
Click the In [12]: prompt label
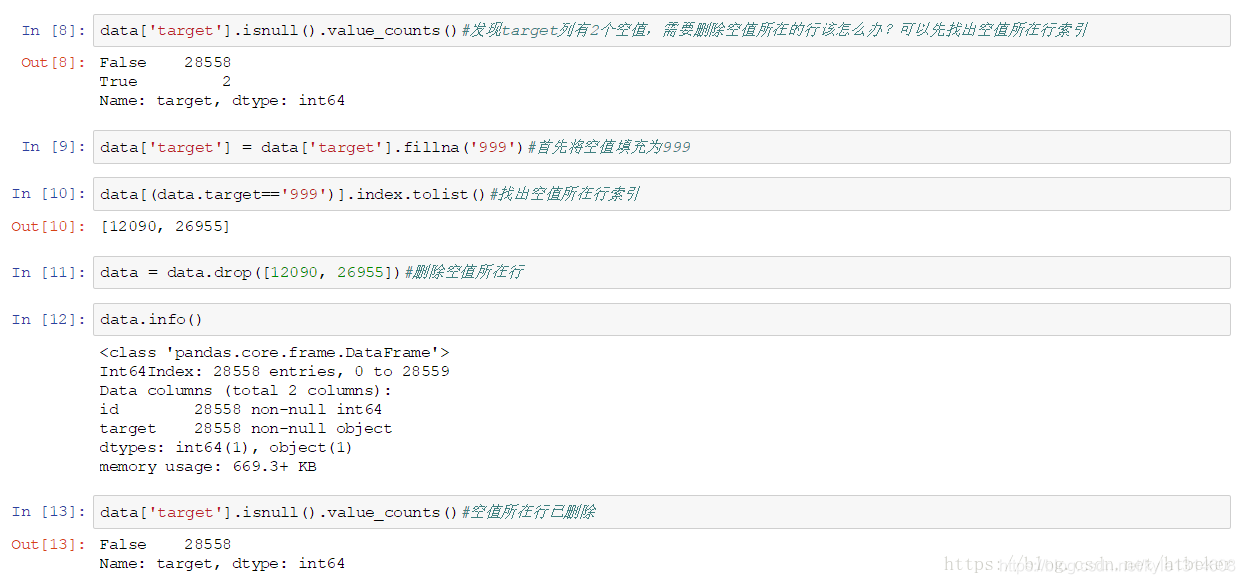click(x=49, y=319)
